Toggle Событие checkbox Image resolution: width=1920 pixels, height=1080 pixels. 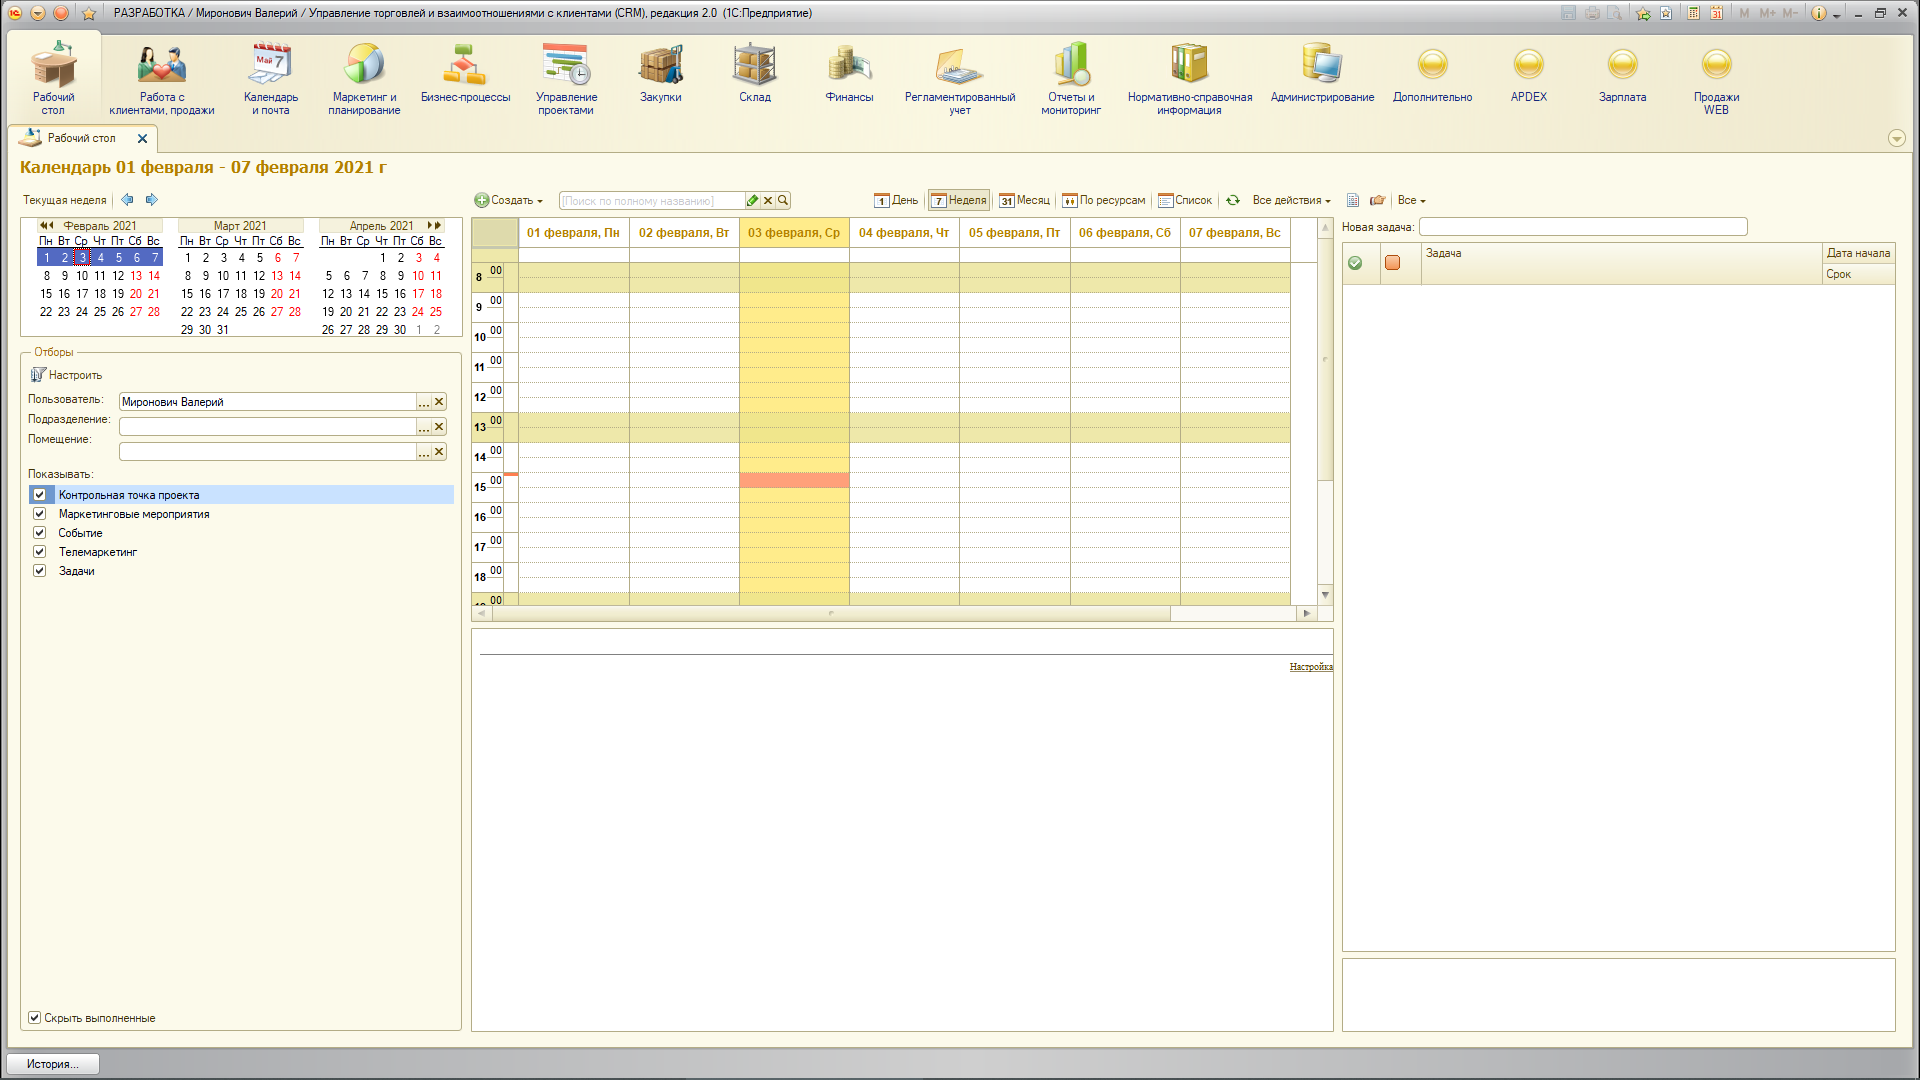tap(40, 533)
